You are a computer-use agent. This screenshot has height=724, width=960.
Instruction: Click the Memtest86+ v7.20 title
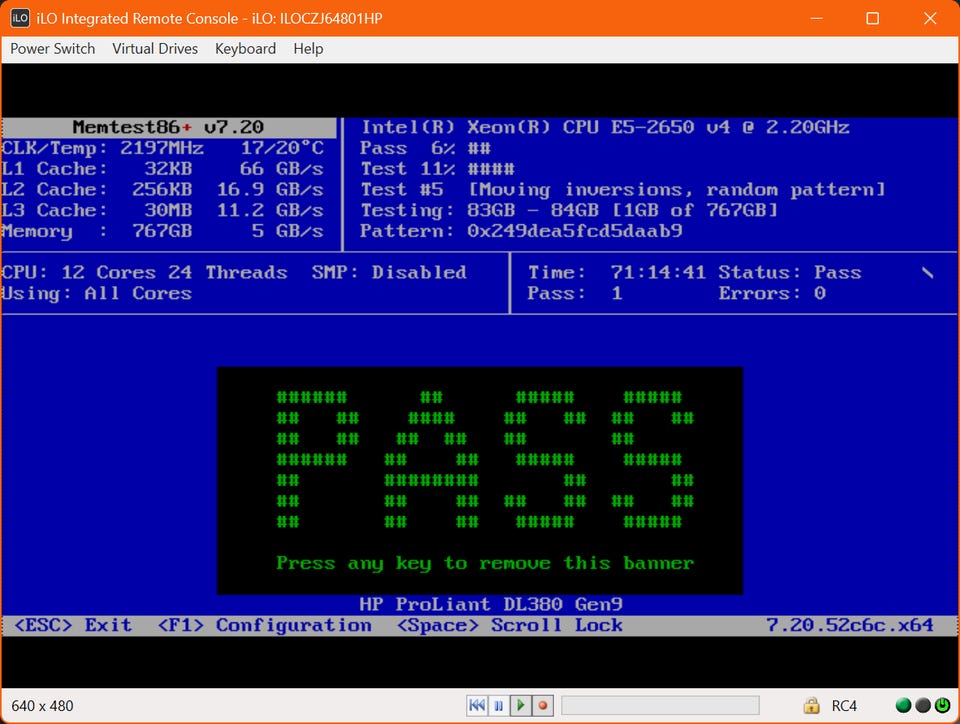click(168, 127)
